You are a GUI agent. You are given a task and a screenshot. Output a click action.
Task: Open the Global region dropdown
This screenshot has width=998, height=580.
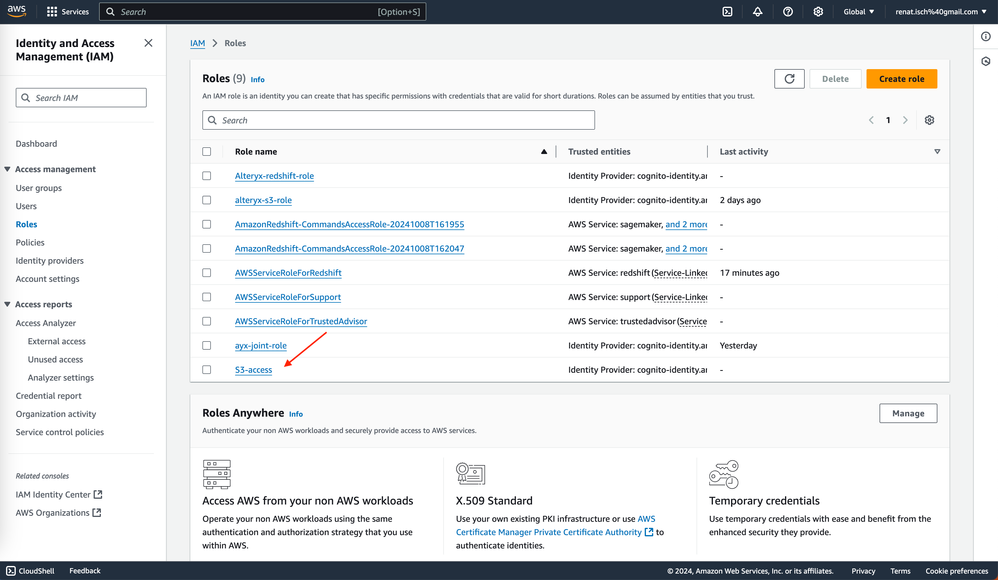point(859,11)
